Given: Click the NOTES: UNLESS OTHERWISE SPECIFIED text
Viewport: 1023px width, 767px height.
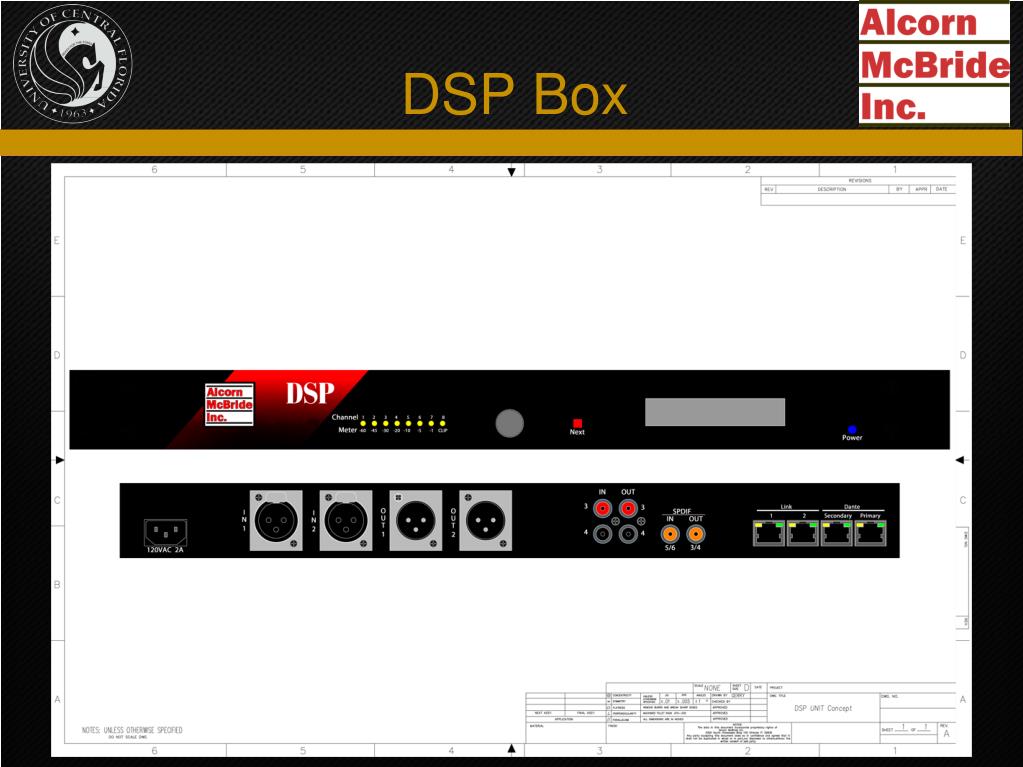Looking at the screenshot, I should point(132,730).
